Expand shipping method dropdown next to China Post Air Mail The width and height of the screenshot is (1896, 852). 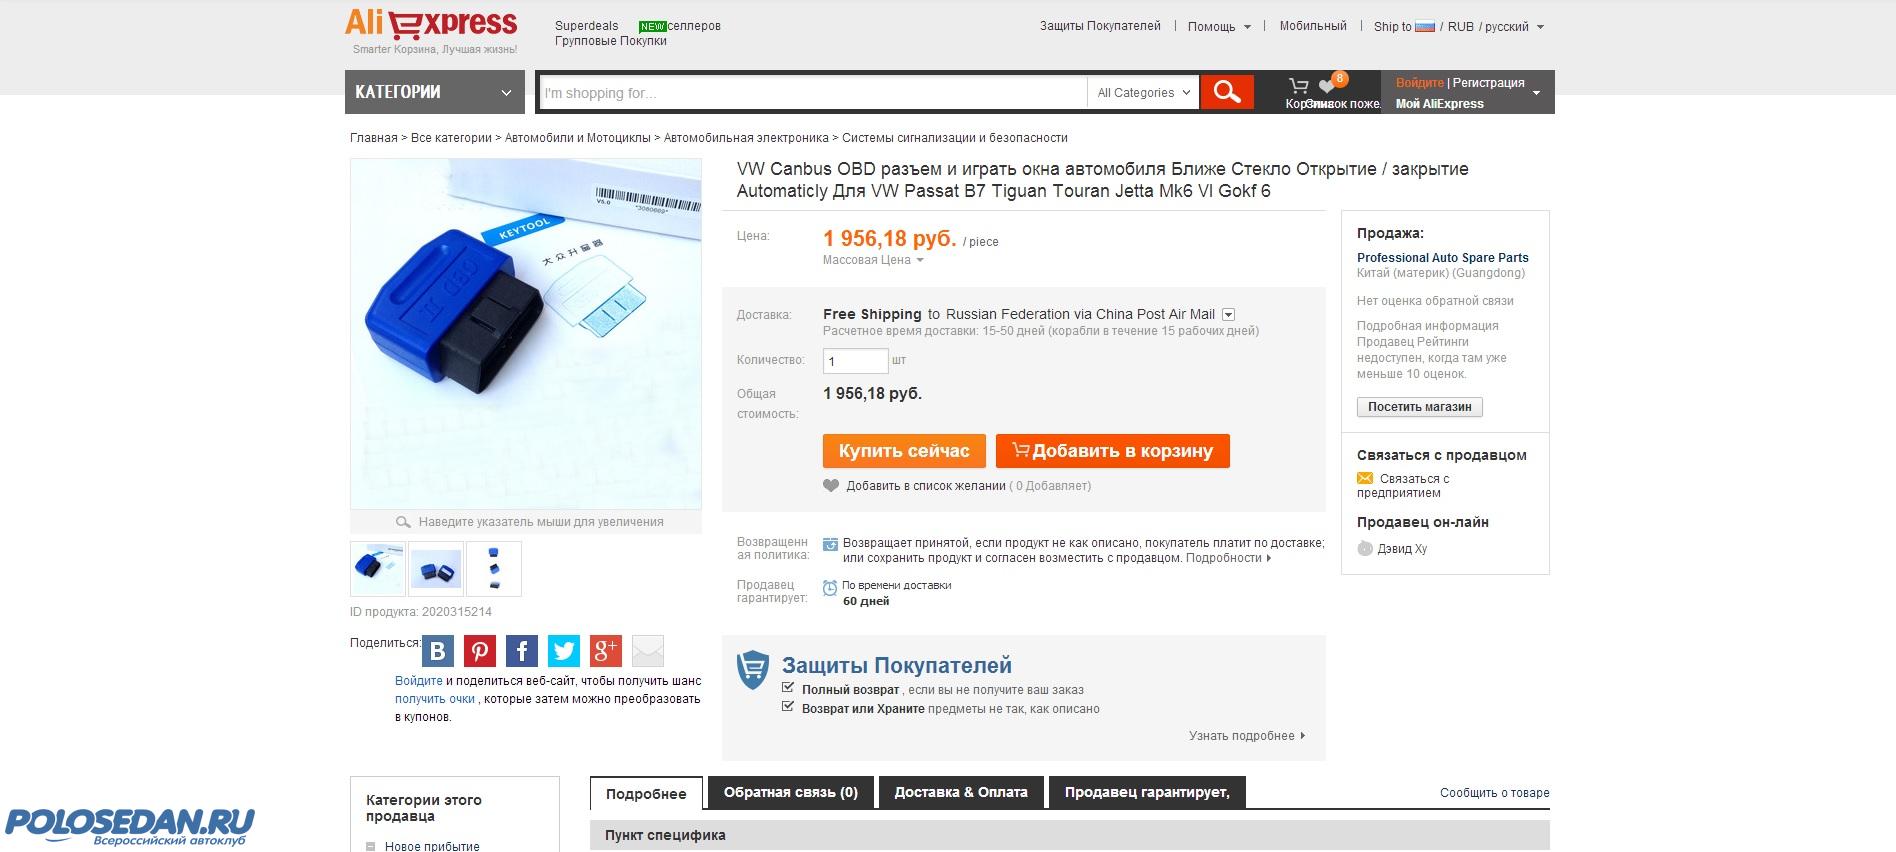click(1228, 314)
